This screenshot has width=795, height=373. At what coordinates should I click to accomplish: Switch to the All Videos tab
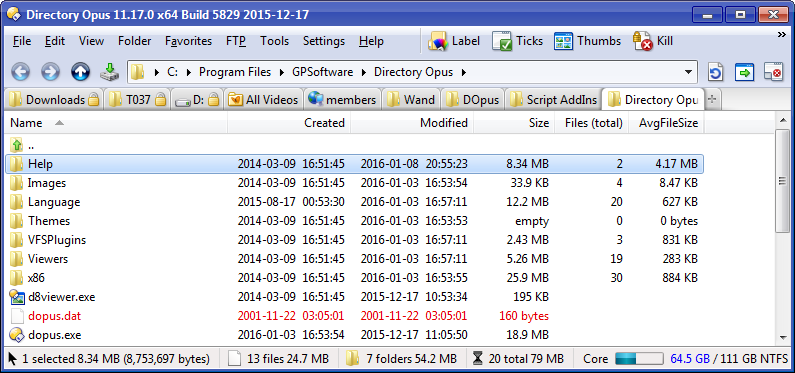coord(264,100)
